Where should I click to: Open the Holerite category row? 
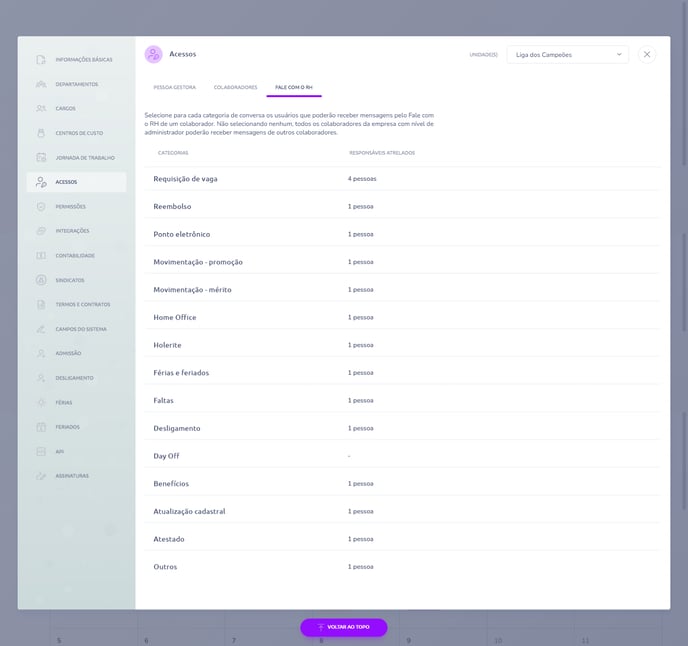(401, 345)
